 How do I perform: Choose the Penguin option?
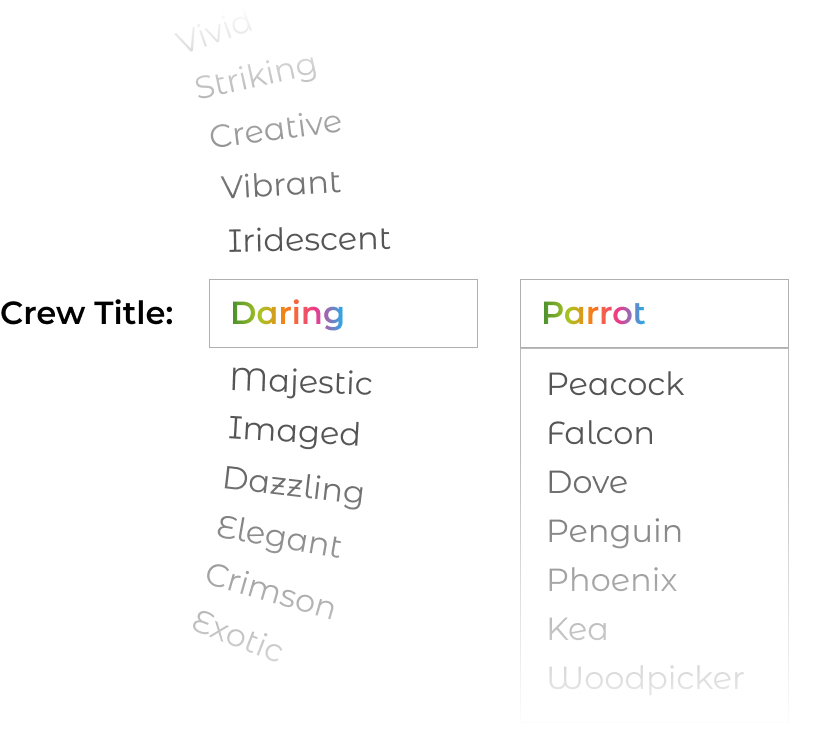pos(614,531)
